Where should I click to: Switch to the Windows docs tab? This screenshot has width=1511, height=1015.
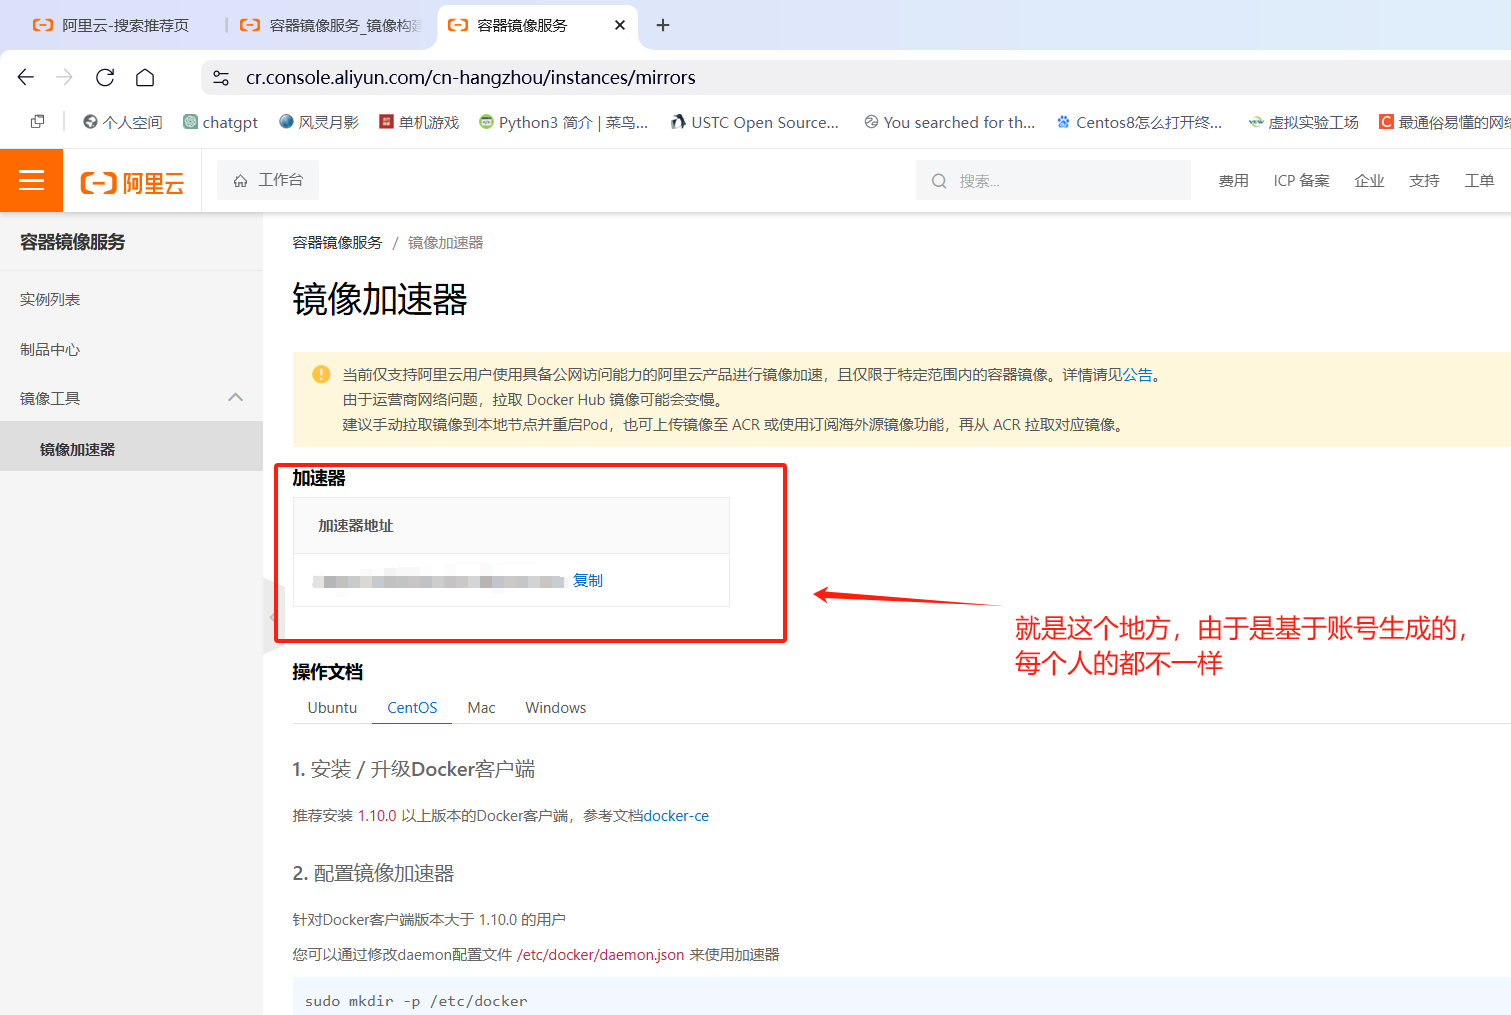coord(556,708)
